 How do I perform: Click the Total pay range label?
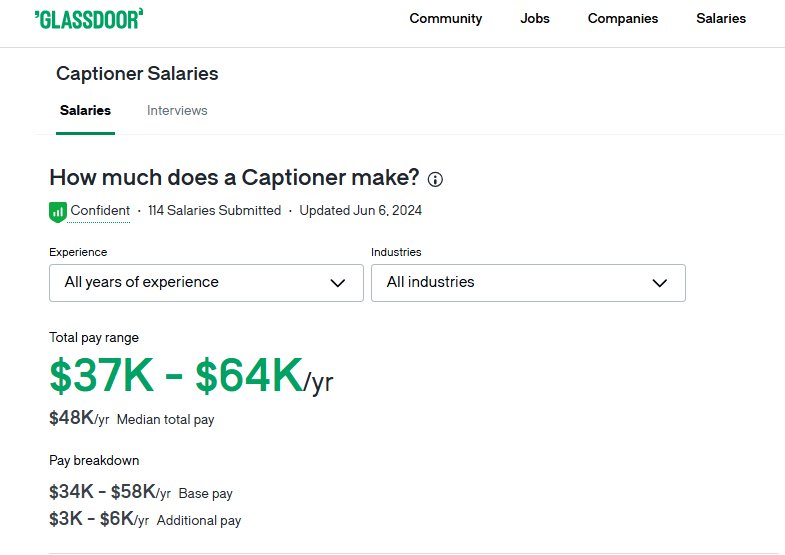[x=94, y=338]
